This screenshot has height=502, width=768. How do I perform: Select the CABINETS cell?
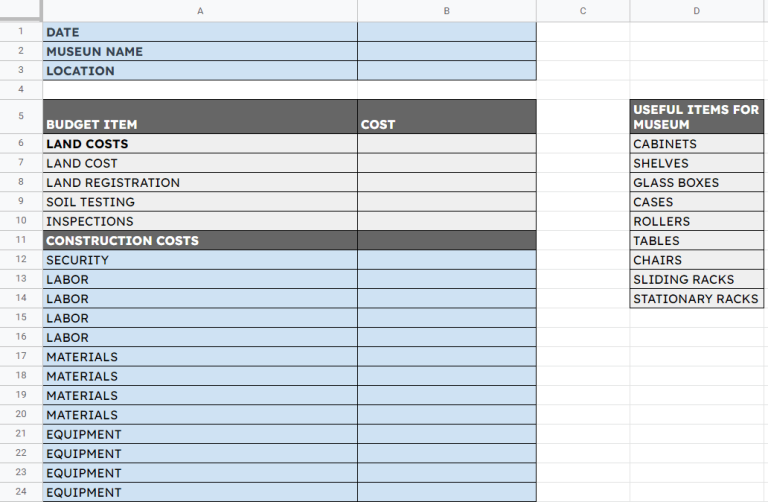coord(696,143)
